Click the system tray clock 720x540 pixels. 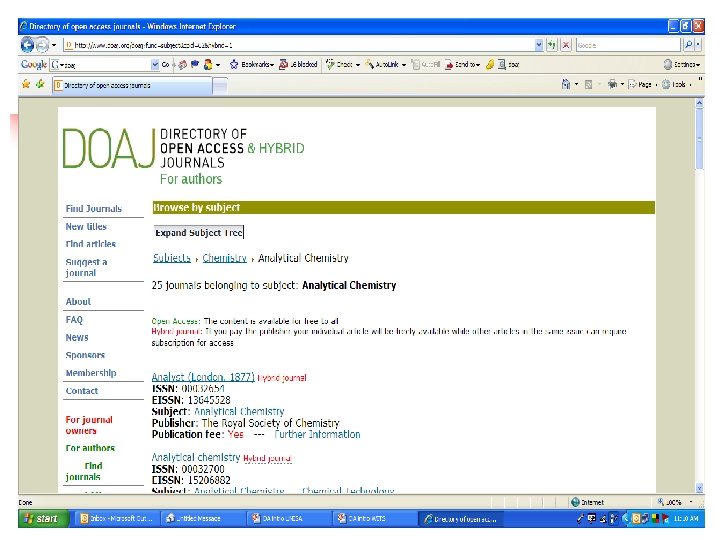(x=686, y=518)
